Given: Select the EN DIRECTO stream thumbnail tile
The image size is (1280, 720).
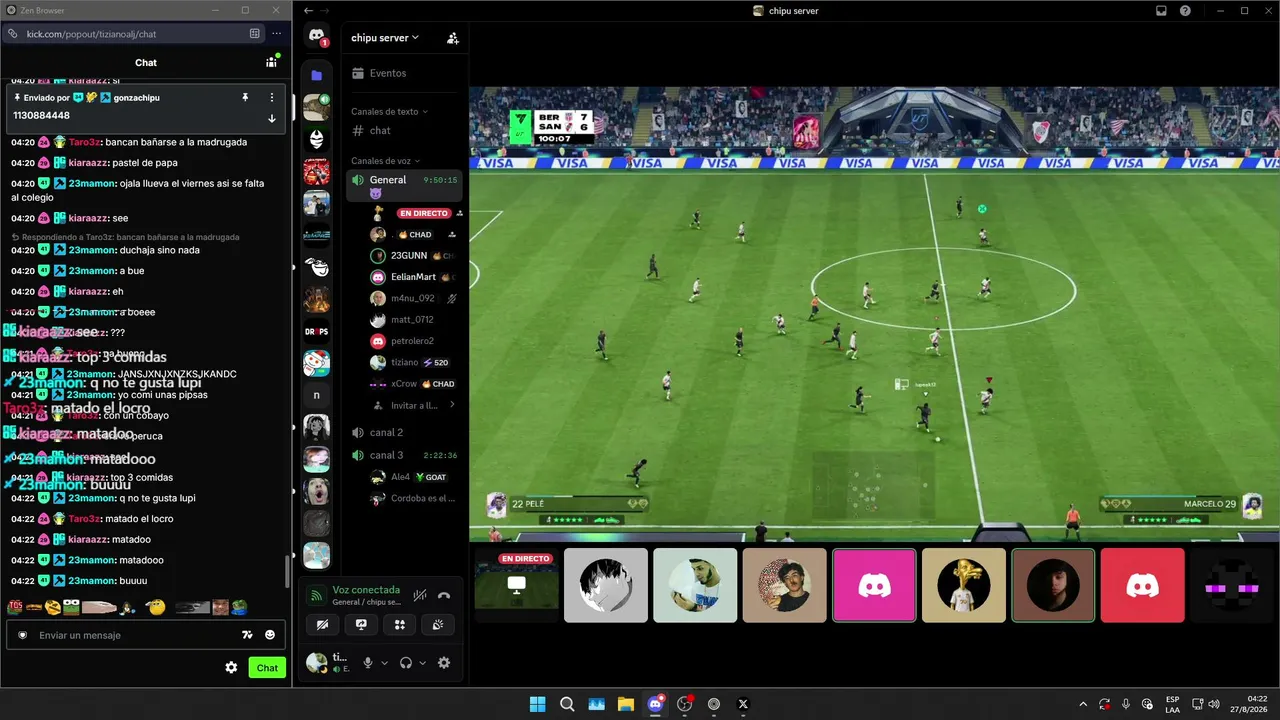Looking at the screenshot, I should [x=516, y=585].
